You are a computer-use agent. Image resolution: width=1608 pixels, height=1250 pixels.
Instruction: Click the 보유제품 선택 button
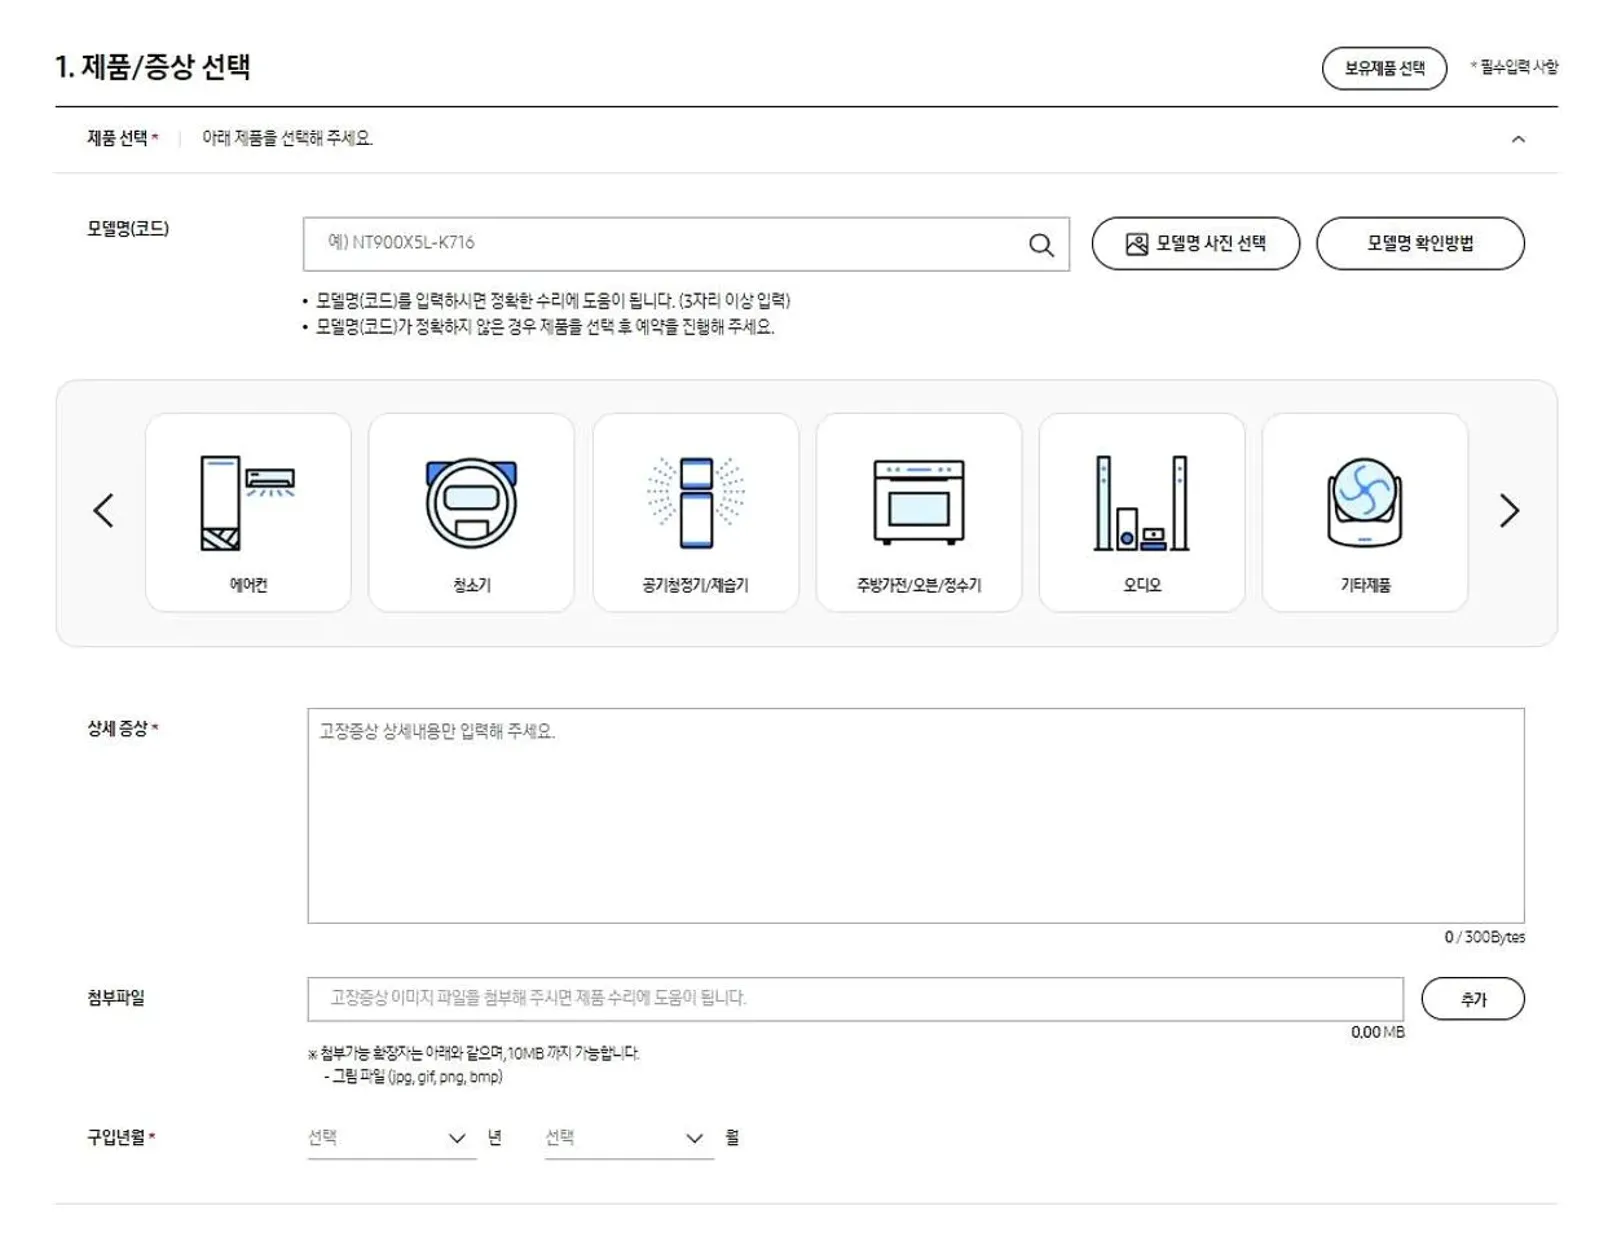1385,68
